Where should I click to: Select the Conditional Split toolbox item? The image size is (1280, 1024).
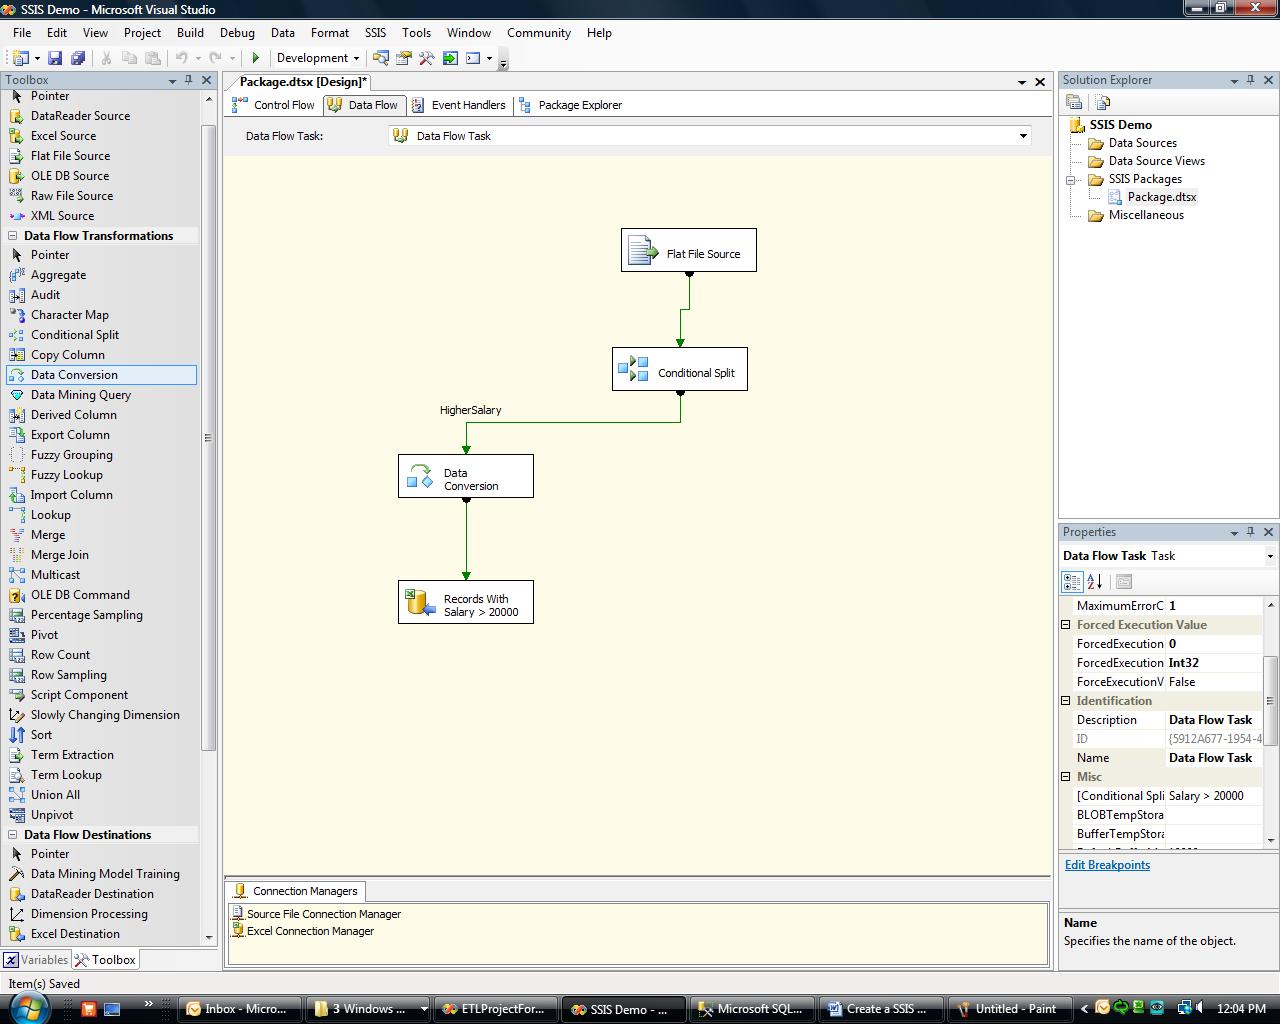tap(74, 335)
